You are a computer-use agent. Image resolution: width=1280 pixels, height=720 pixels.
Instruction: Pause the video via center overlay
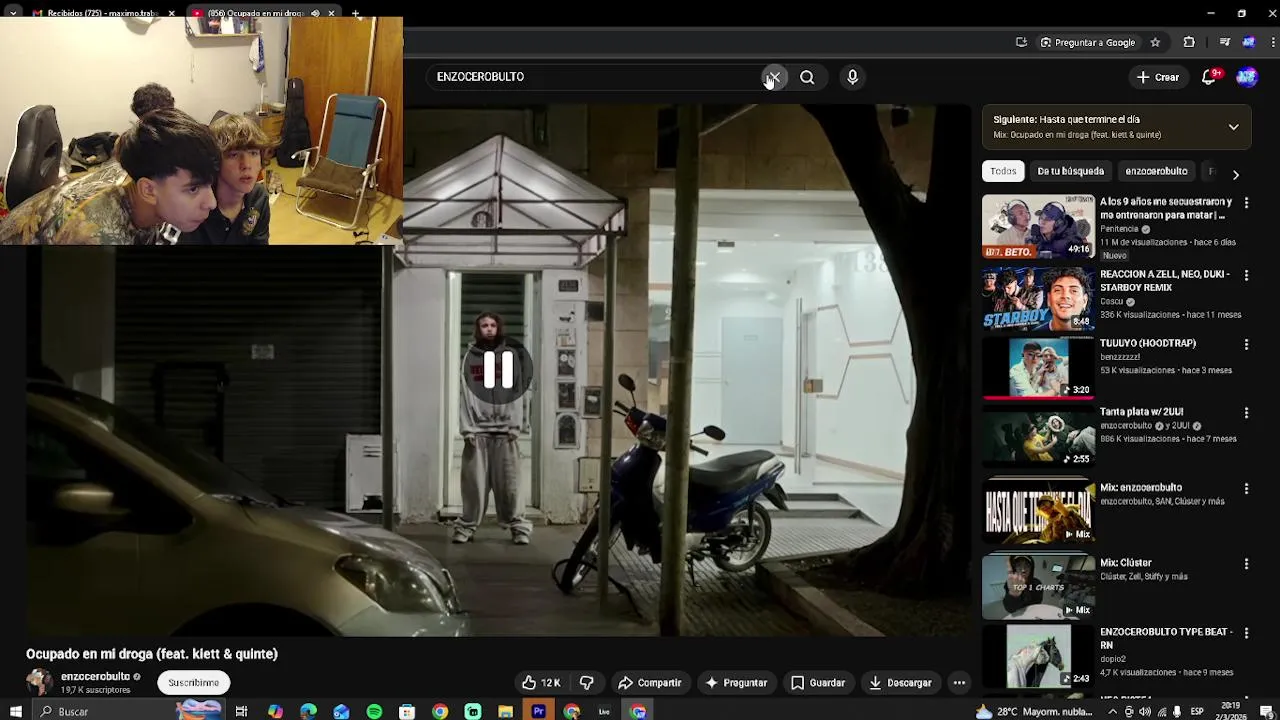(x=498, y=370)
